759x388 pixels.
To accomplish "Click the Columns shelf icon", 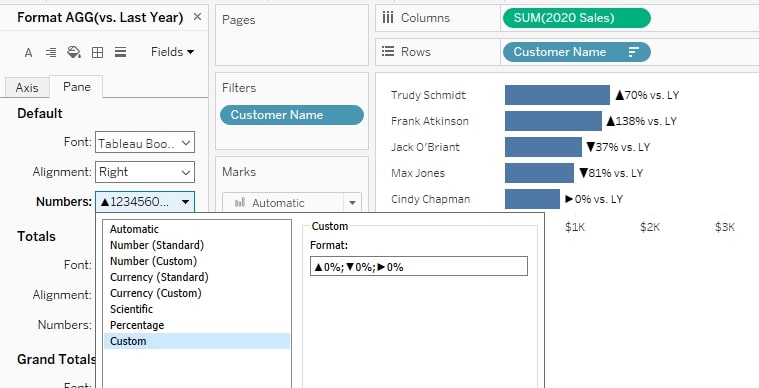I will click(388, 18).
